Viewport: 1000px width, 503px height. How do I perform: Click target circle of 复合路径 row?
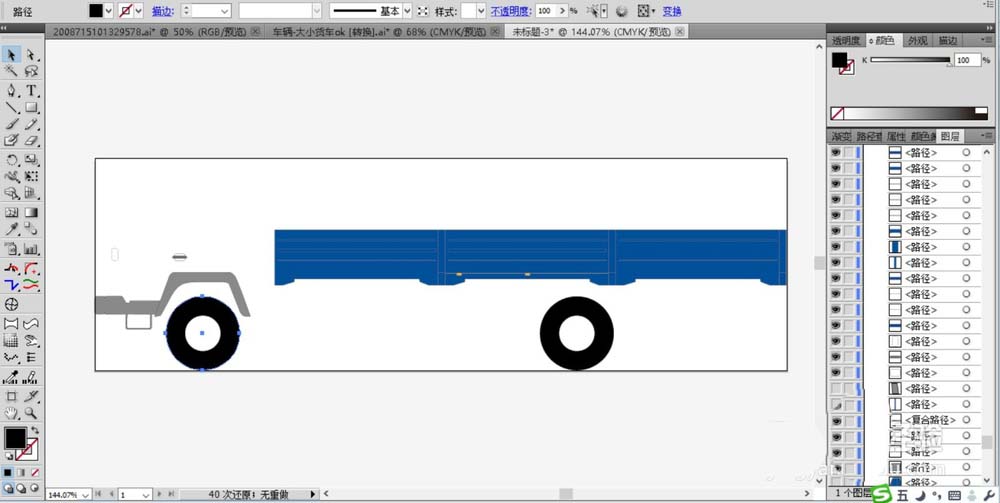(x=966, y=420)
